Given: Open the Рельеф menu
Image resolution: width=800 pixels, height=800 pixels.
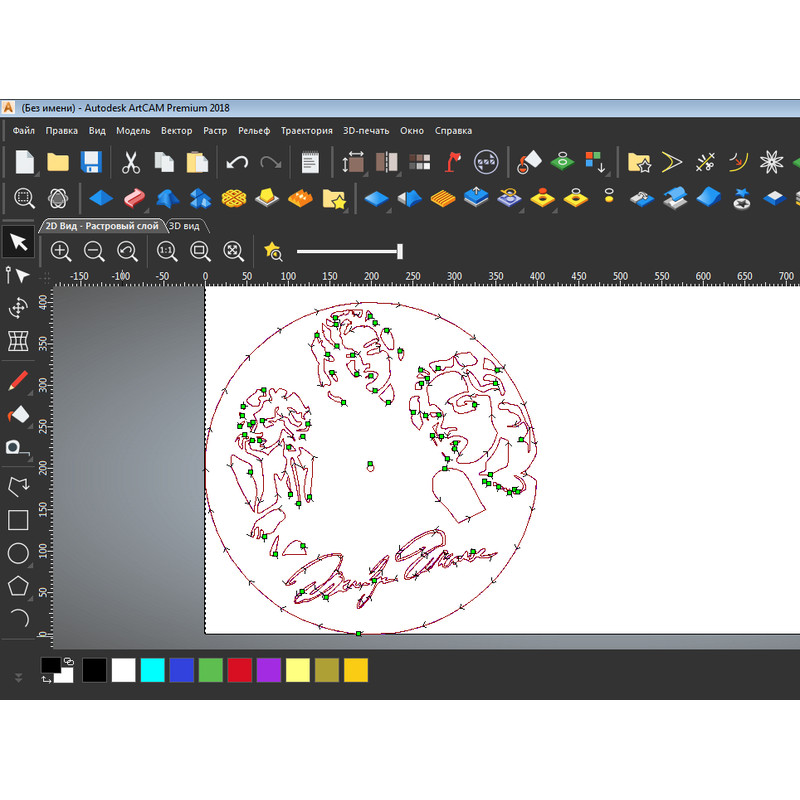Looking at the screenshot, I should coord(254,130).
